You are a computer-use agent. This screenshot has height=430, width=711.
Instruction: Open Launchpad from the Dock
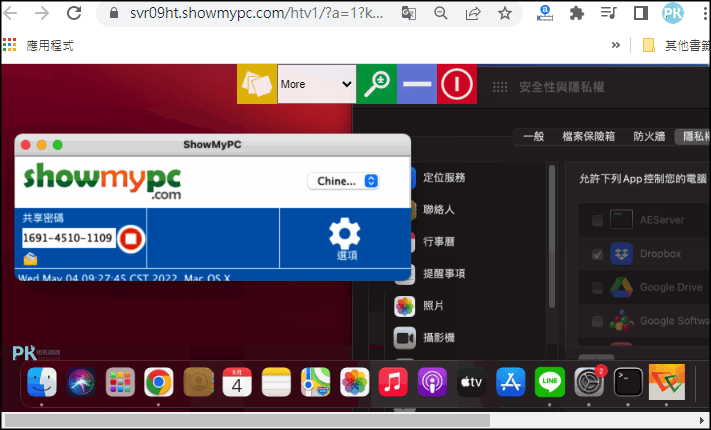[x=120, y=382]
